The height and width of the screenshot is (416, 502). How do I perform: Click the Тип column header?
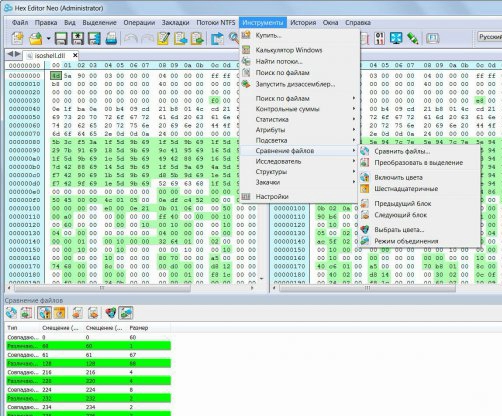click(x=23, y=328)
